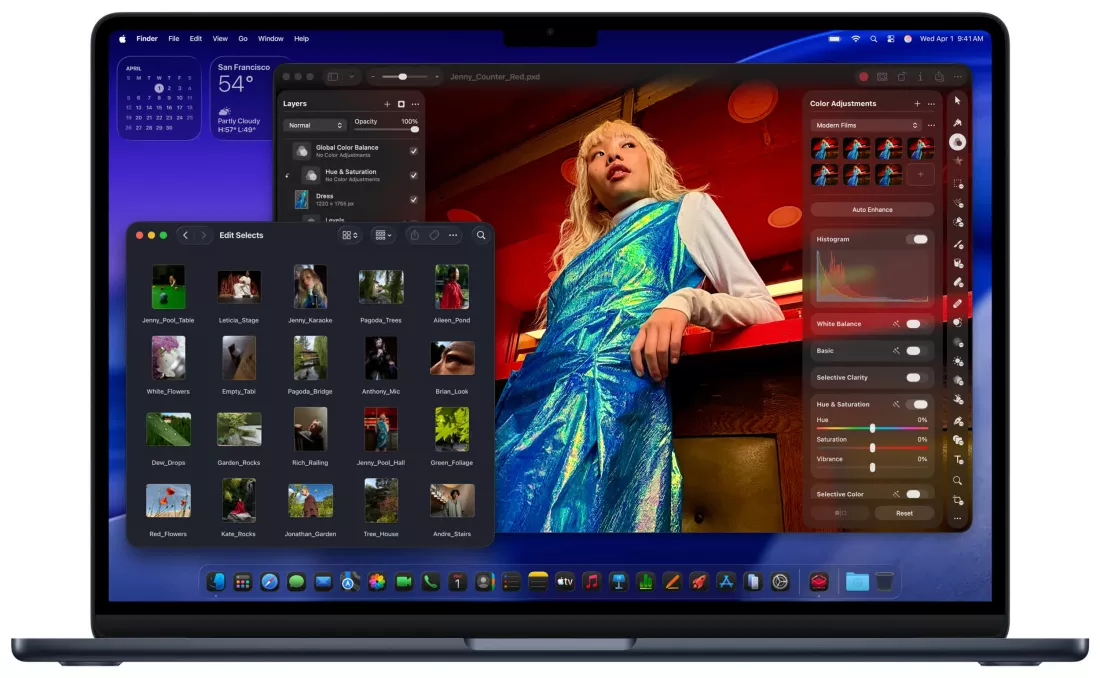
Task: Click the share icon in the Edit Selects toolbar
Action: click(414, 235)
